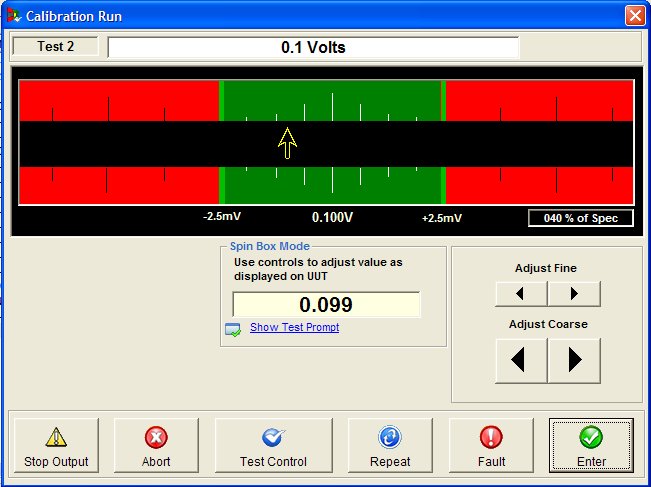The width and height of the screenshot is (651, 487).
Task: Click the Calibration Run title bar icon
Action: (x=13, y=16)
